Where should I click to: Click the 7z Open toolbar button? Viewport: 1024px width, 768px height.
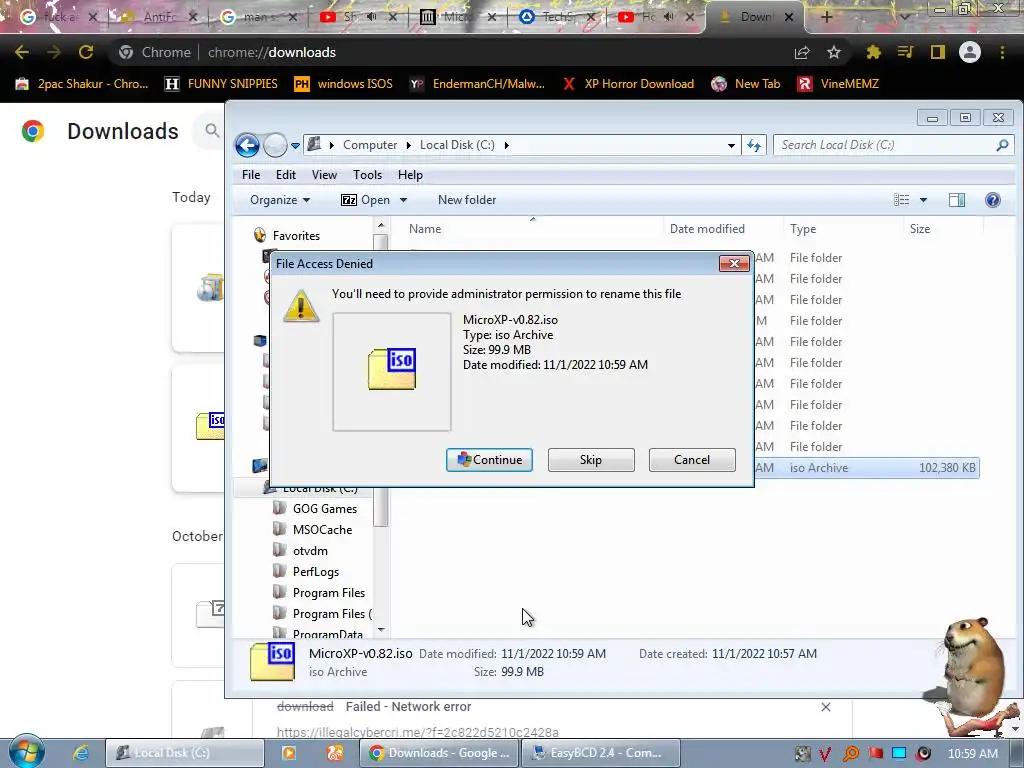coord(366,200)
